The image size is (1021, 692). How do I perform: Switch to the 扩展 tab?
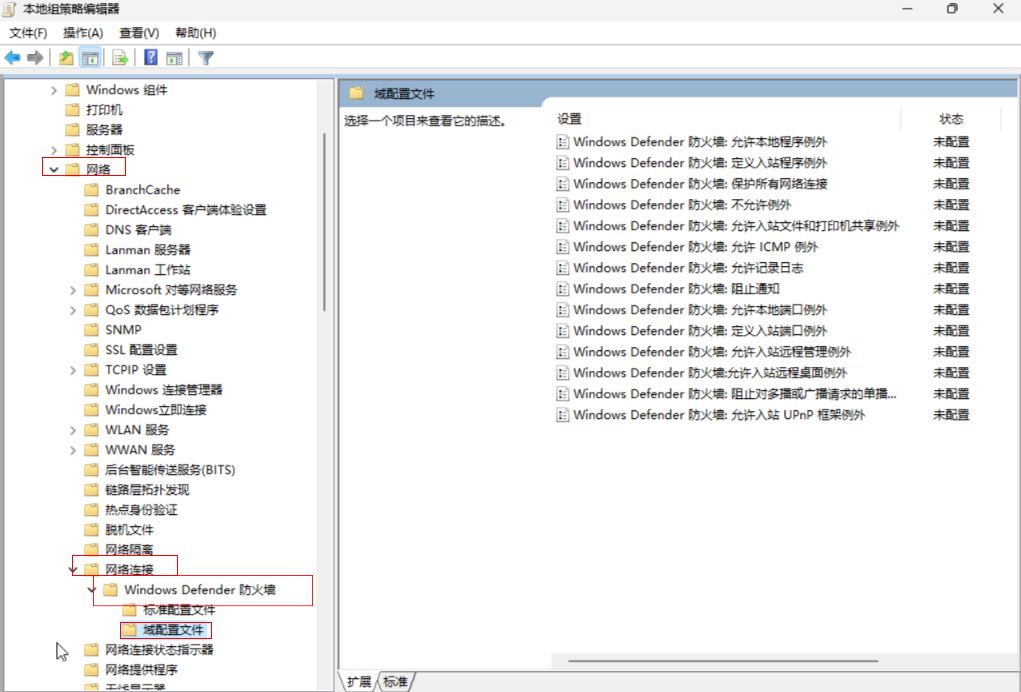(359, 682)
